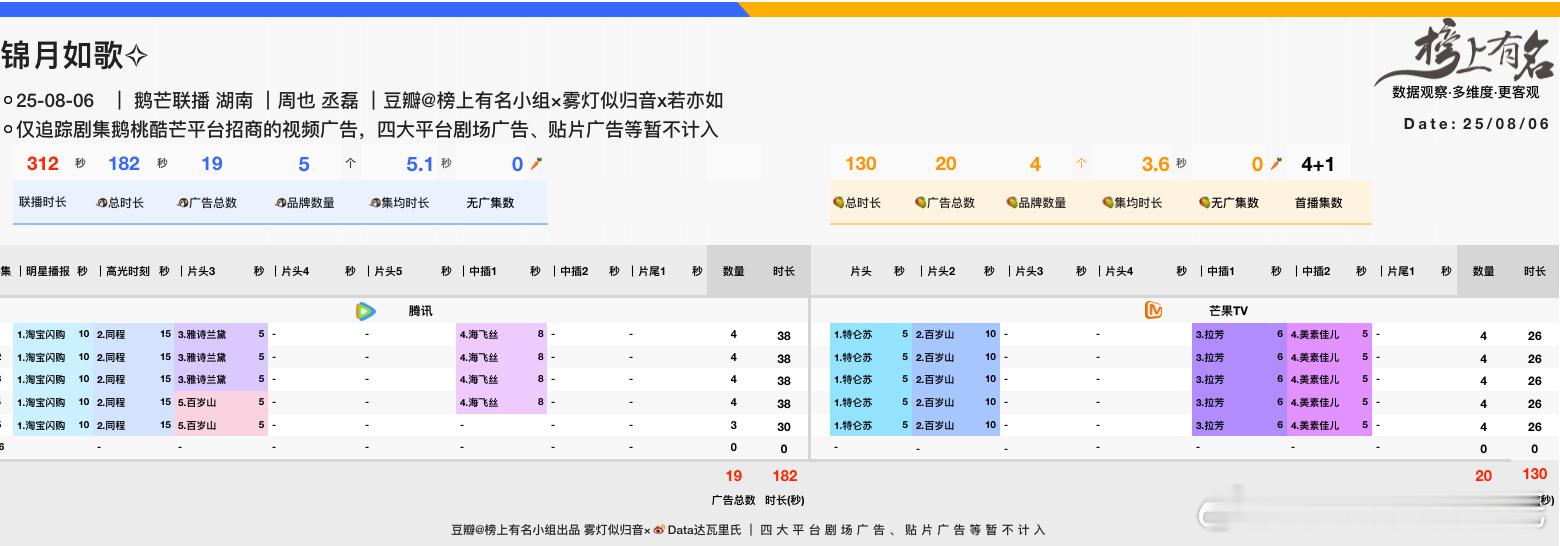Click red 130 duration total below Mango table

1534,475
